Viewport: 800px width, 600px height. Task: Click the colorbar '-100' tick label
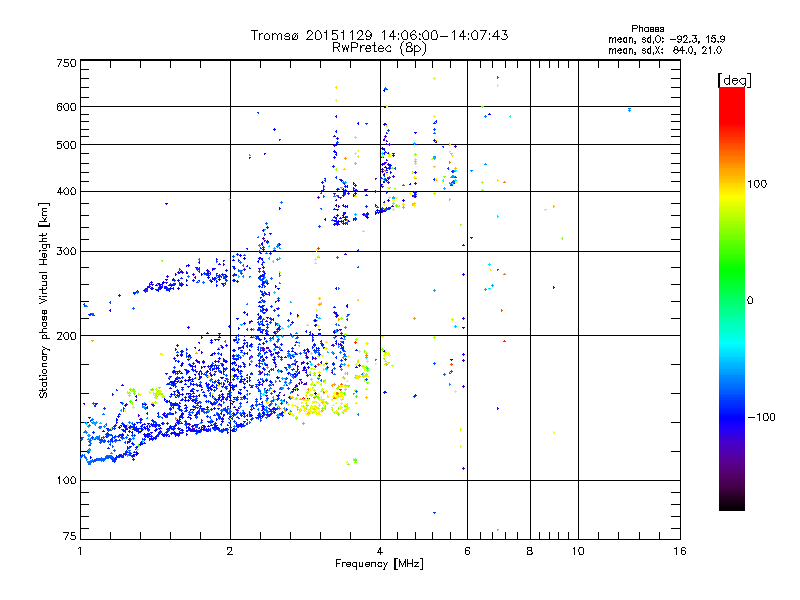point(761,417)
